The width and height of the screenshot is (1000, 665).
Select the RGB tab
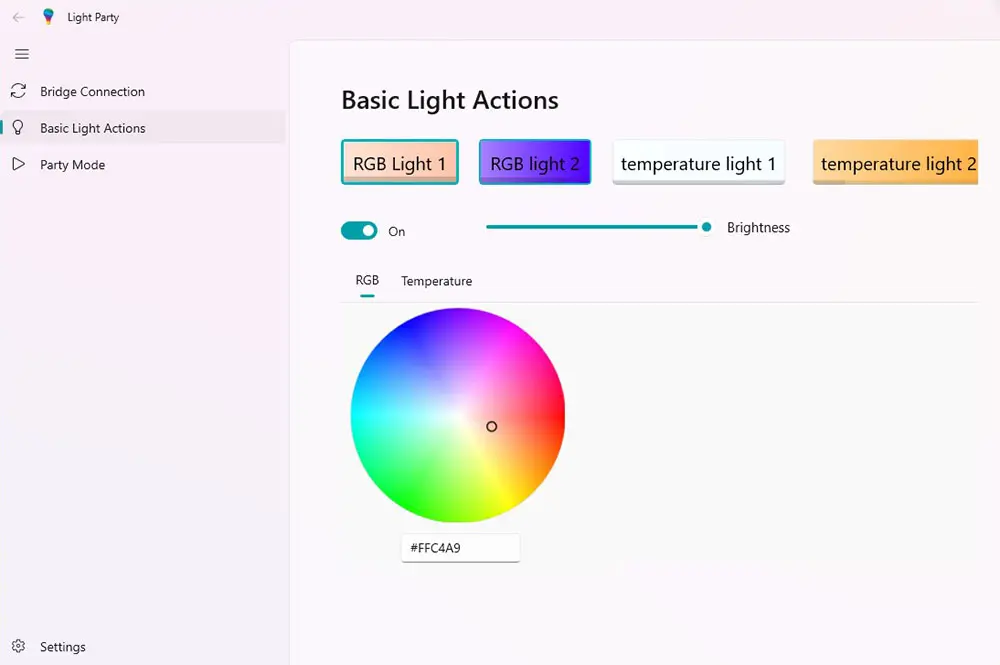(x=366, y=281)
